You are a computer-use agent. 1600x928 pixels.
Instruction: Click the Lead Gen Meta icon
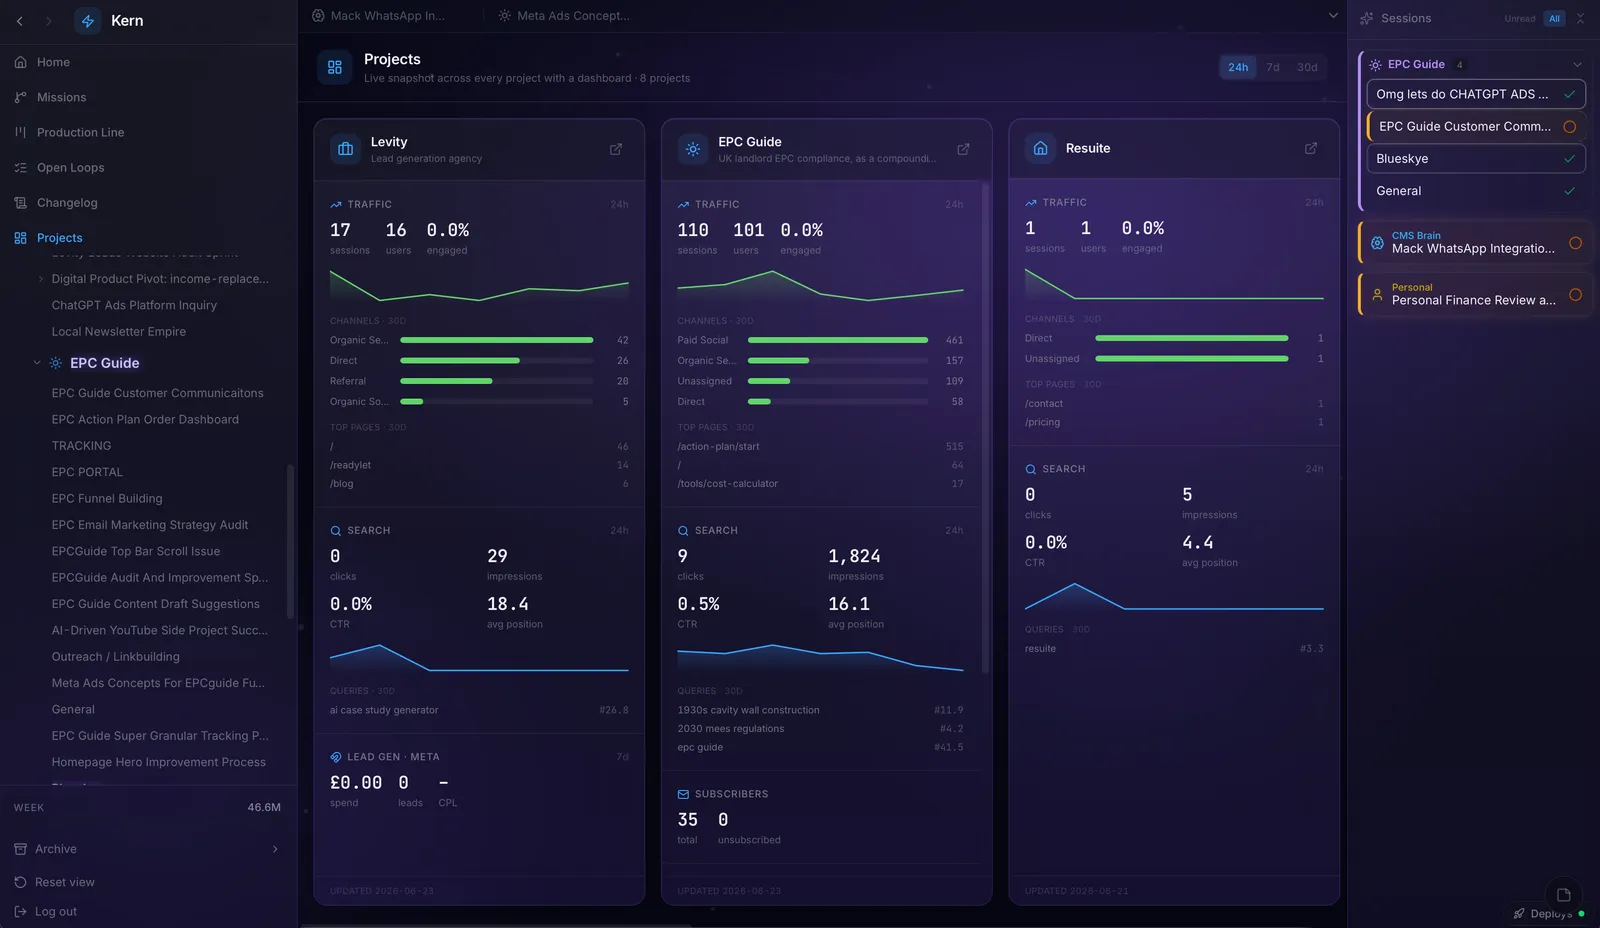coord(336,757)
